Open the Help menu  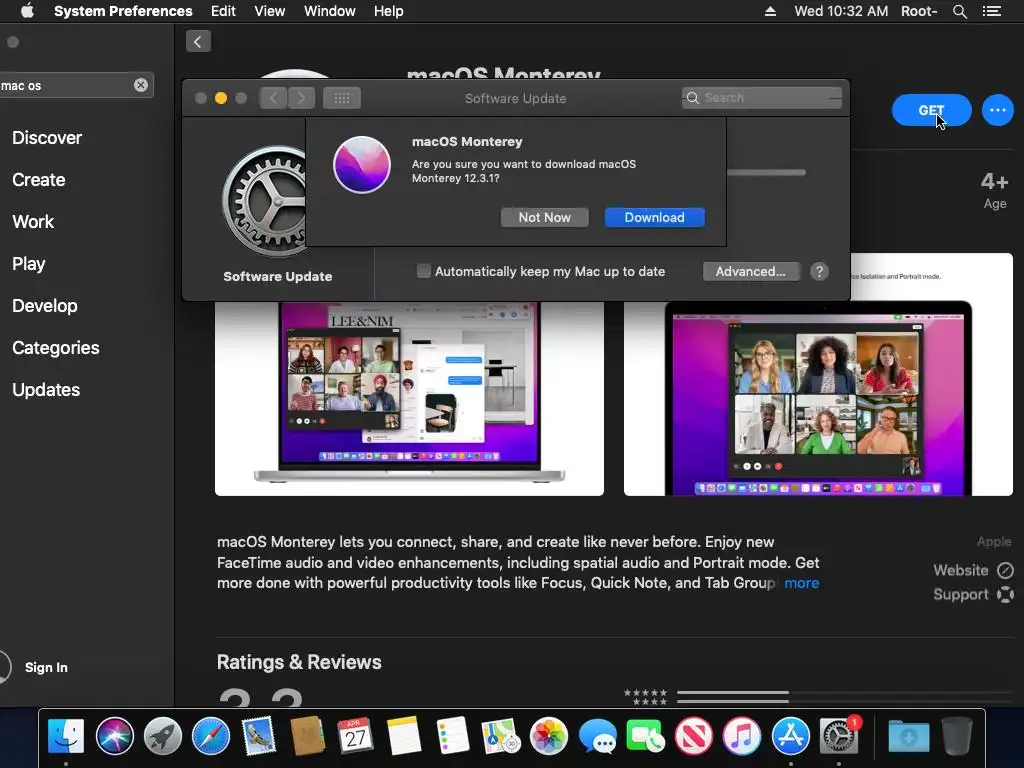click(x=389, y=11)
